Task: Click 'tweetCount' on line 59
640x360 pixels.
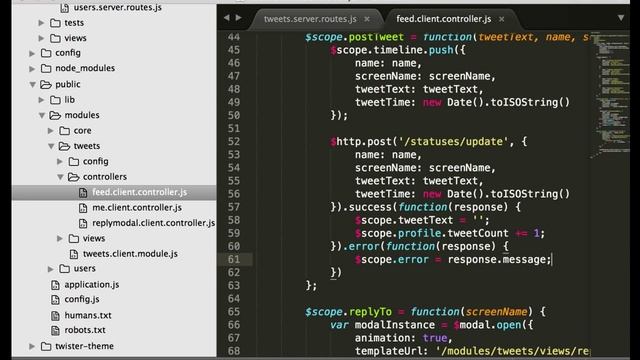Action: tap(478, 233)
